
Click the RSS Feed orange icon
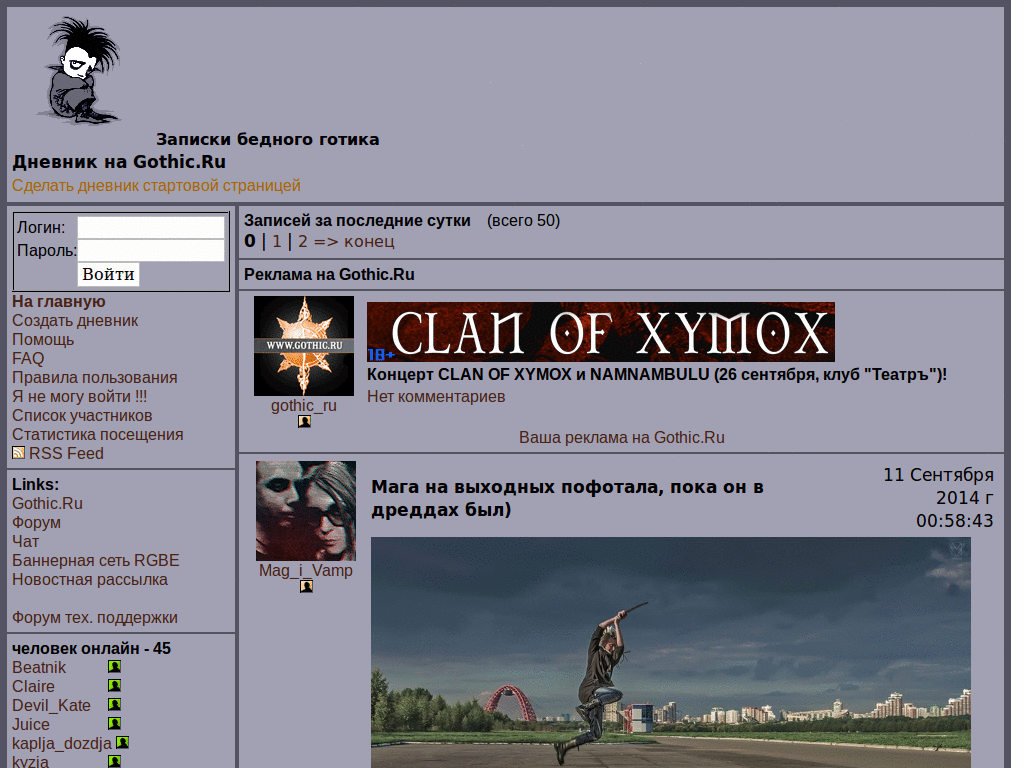click(18, 453)
